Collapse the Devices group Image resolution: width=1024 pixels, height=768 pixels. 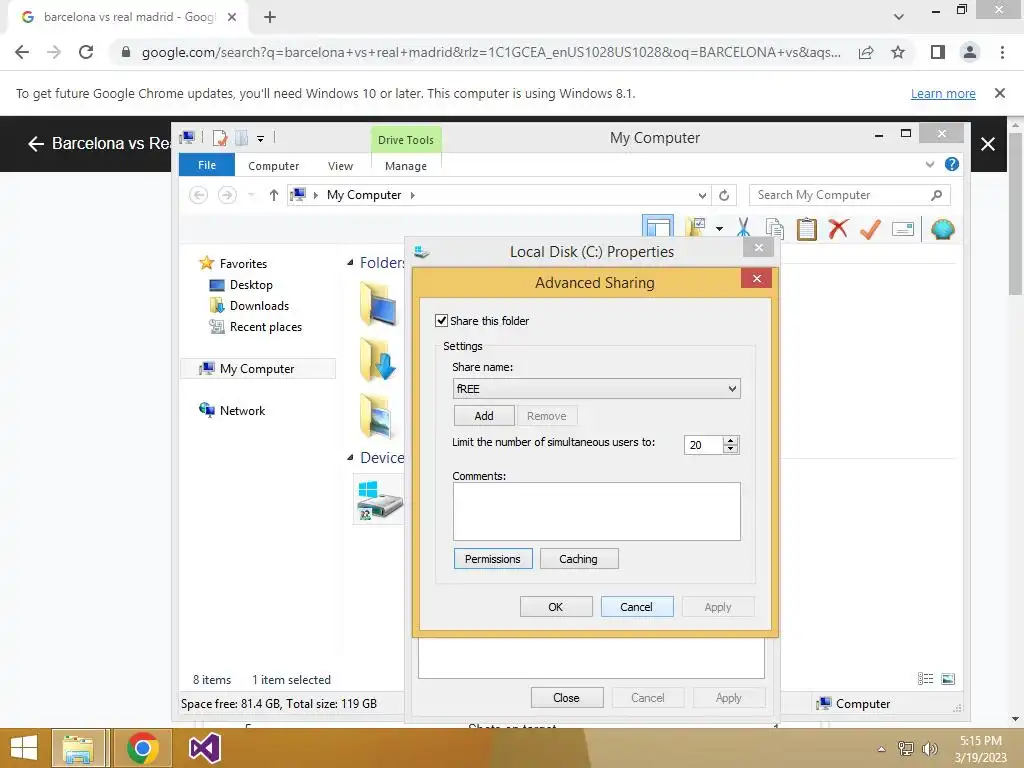tap(350, 458)
